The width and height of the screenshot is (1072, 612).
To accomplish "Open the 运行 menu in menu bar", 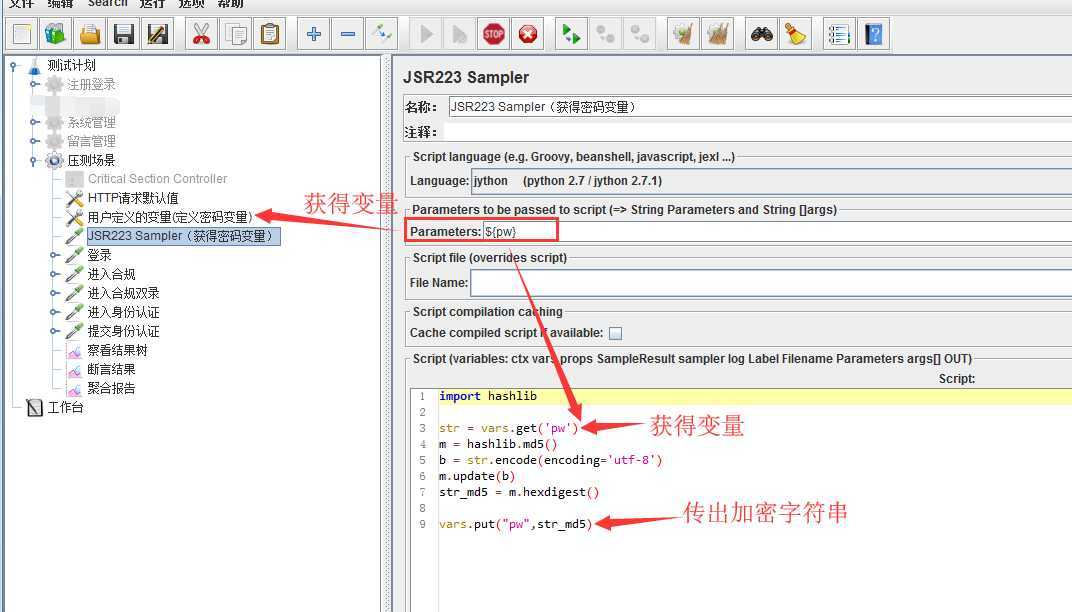I will tap(152, 3).
